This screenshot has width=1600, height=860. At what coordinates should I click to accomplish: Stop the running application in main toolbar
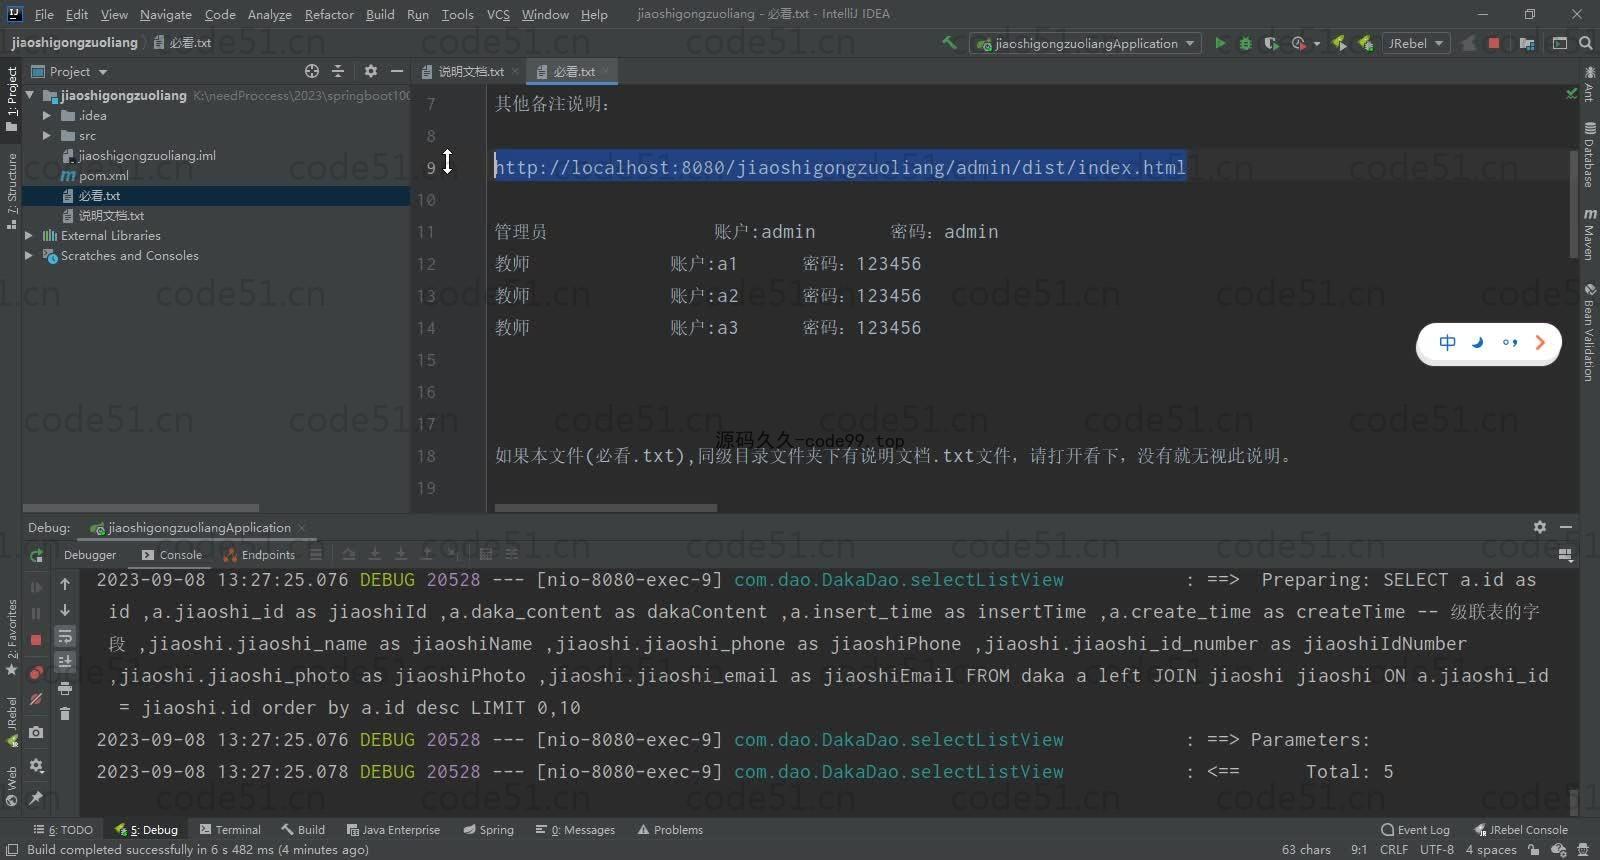(x=1494, y=43)
